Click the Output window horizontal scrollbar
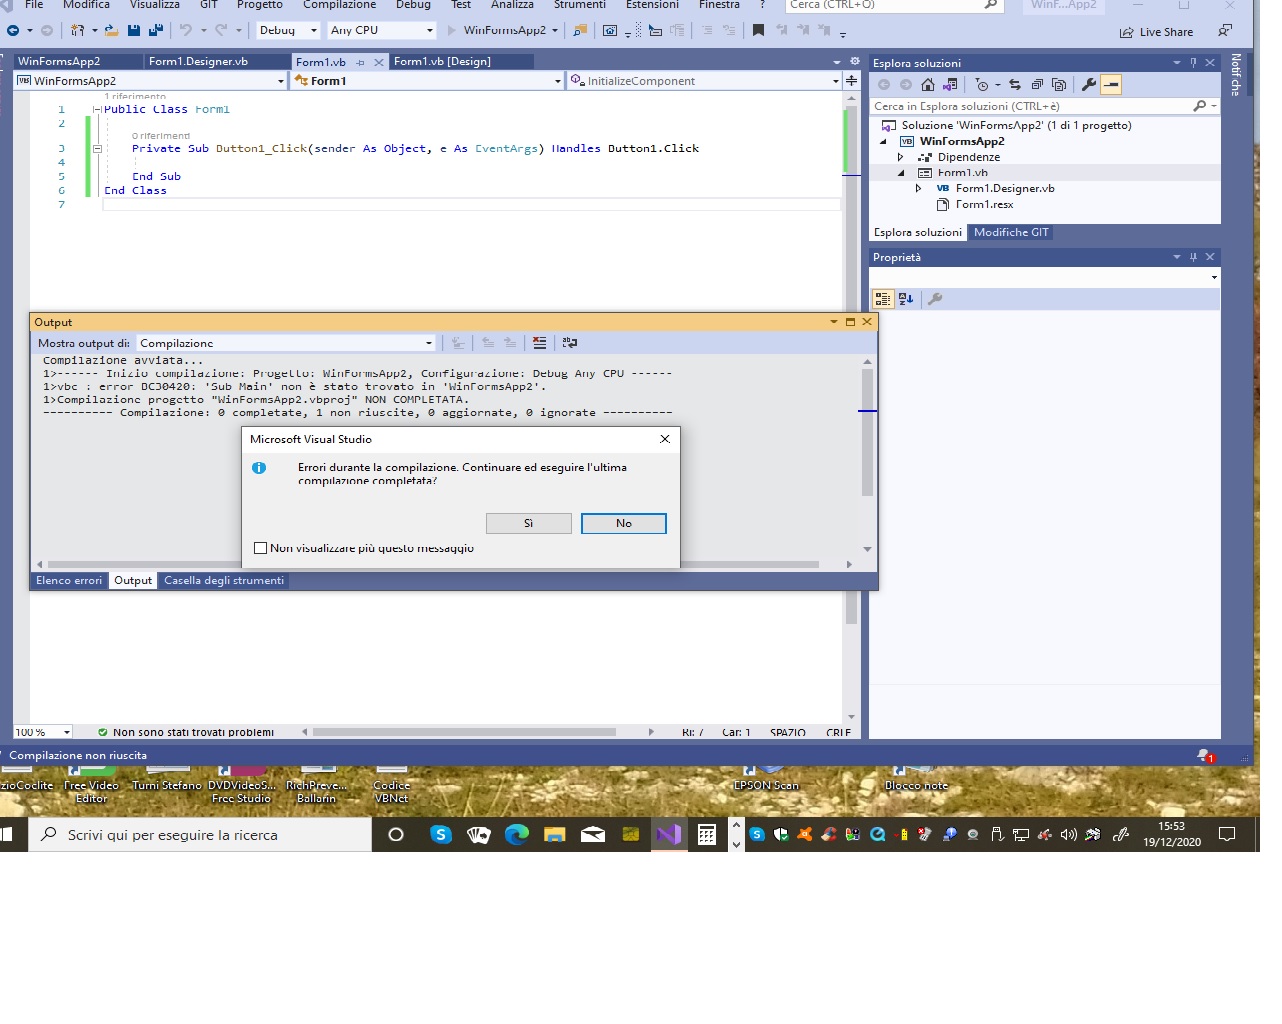 point(444,564)
